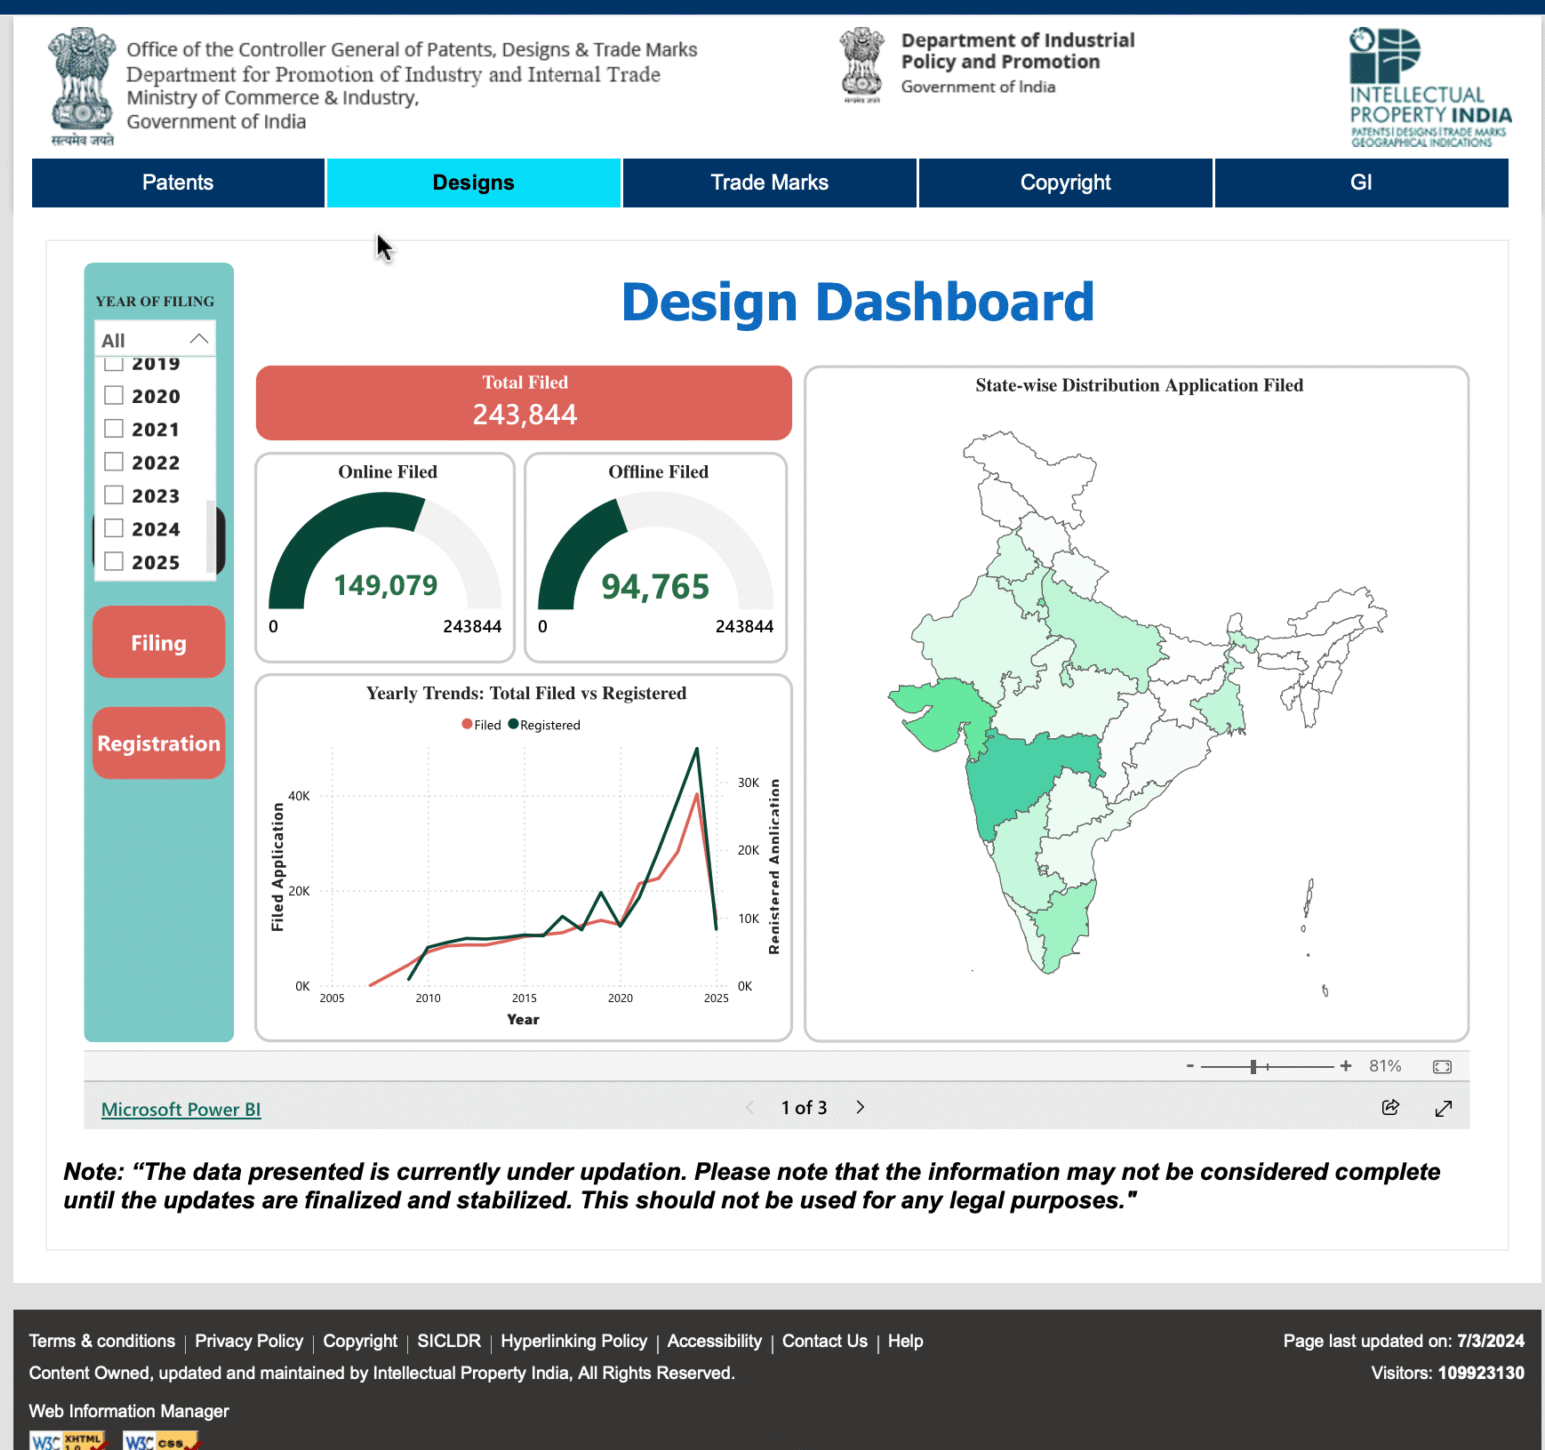Click the Online Filed gauge
This screenshot has width=1545, height=1450.
point(385,557)
